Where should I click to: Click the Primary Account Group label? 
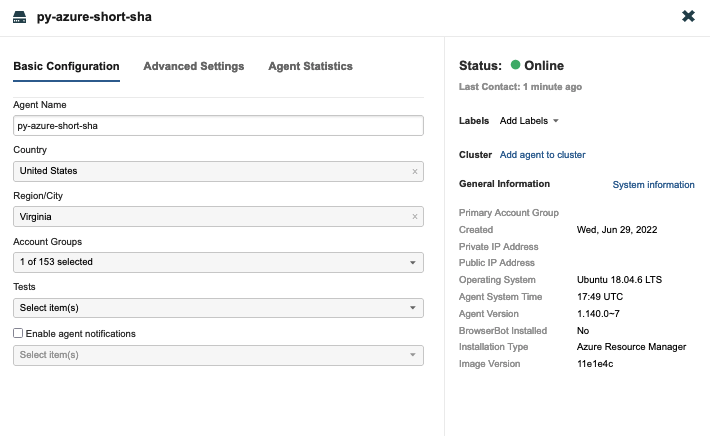509,213
